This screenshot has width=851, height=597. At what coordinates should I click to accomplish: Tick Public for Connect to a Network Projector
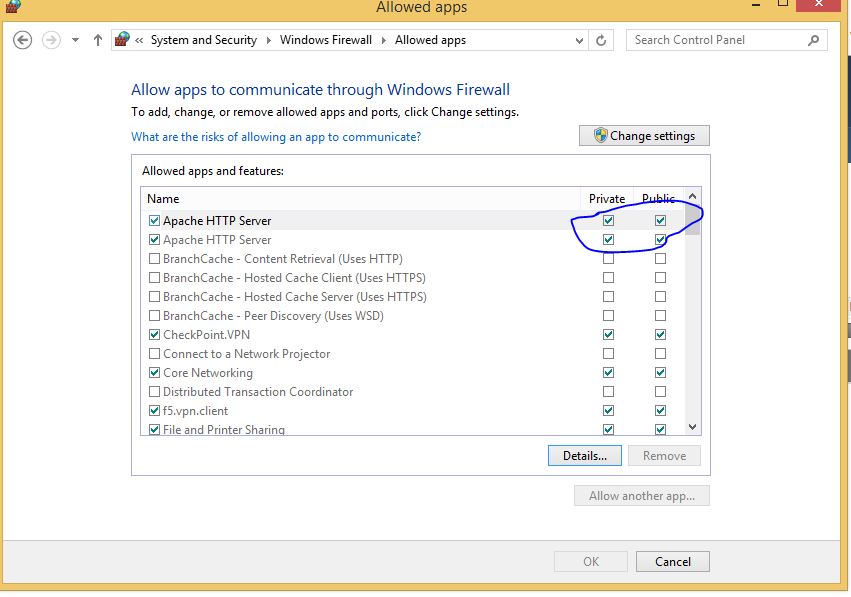[x=660, y=354]
